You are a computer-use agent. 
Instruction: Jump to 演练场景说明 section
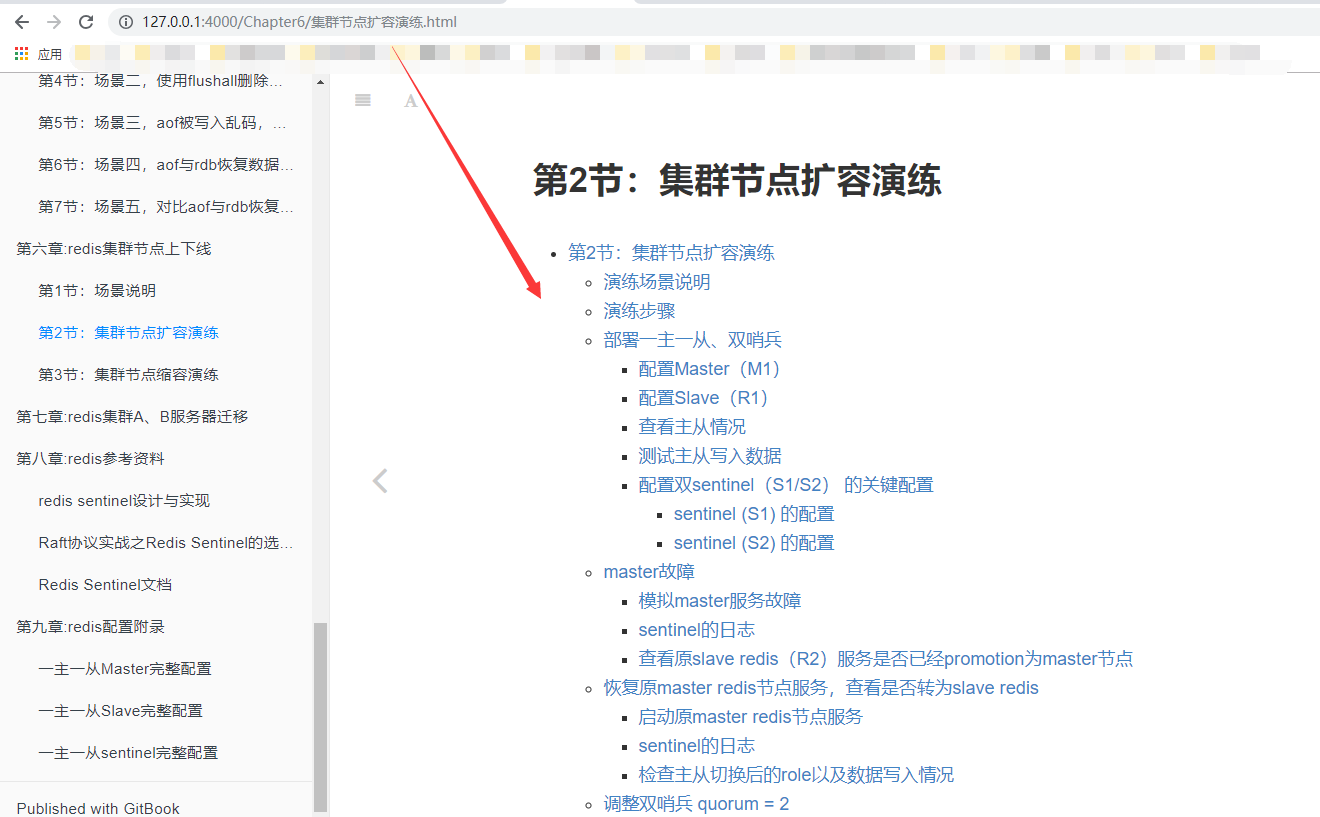tap(657, 282)
